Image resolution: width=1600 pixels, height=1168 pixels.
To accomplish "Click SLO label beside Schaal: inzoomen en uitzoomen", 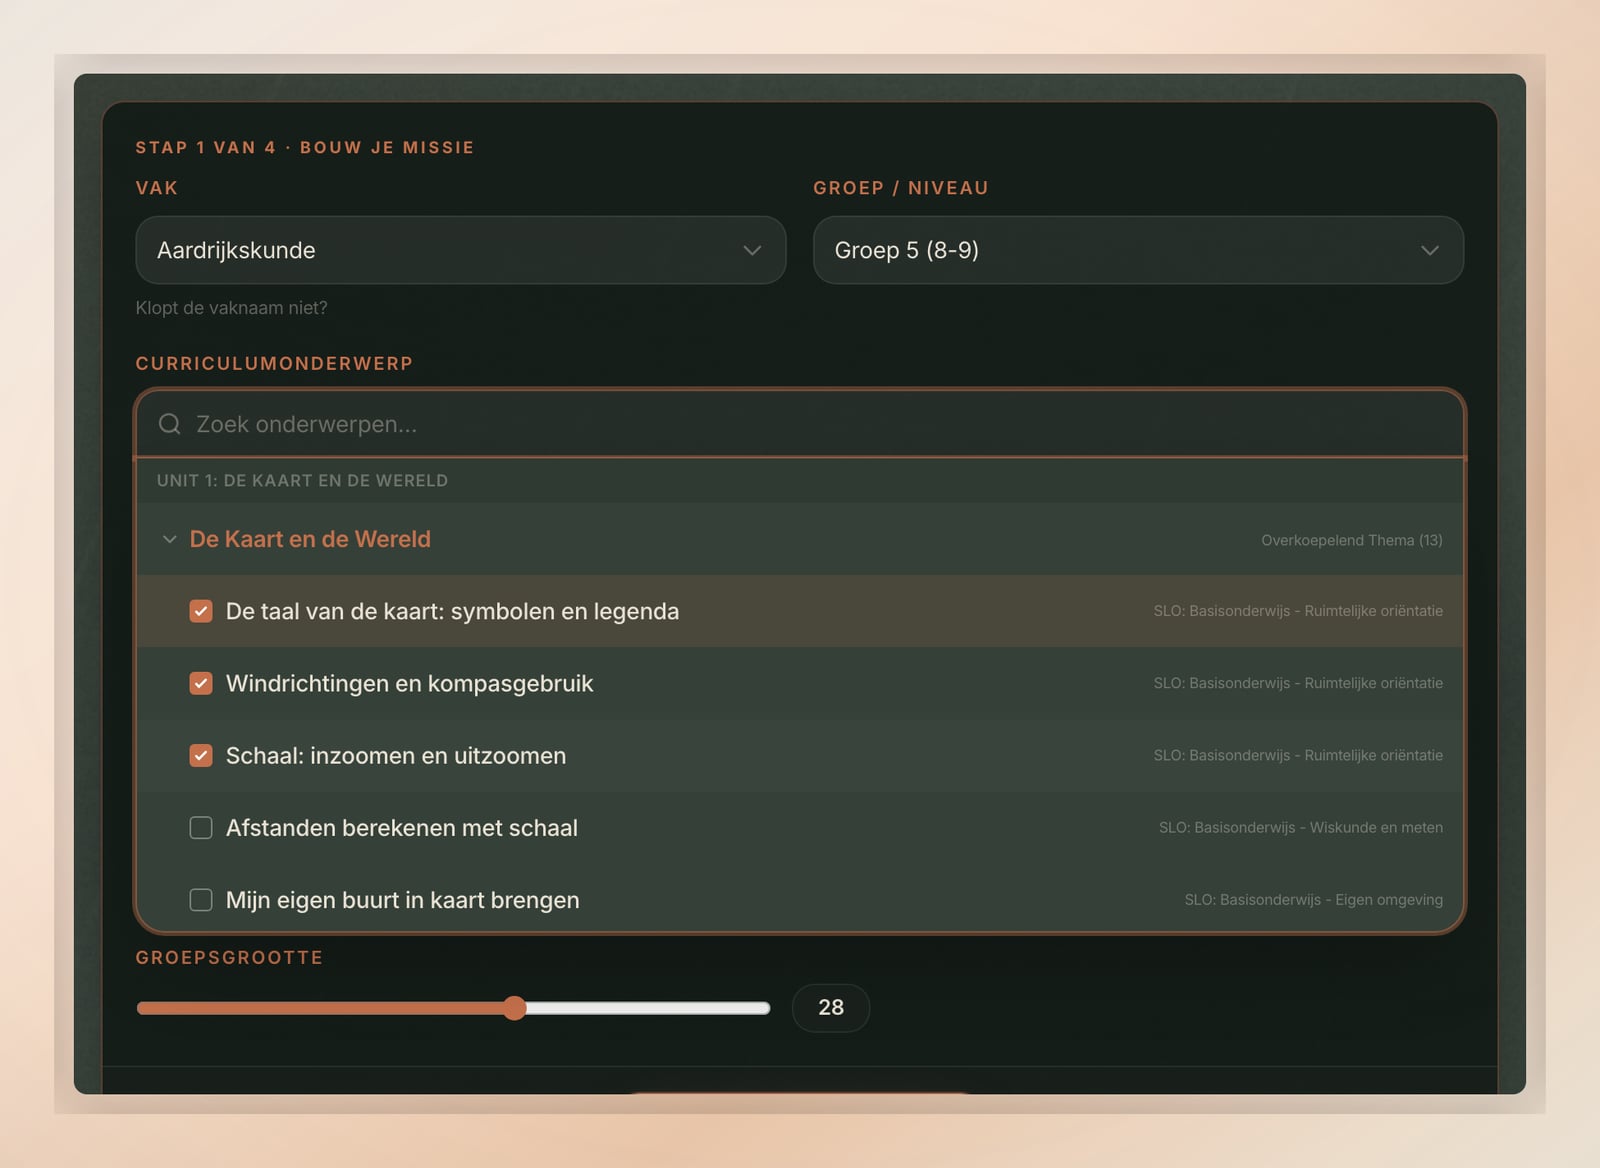I will coord(1298,755).
